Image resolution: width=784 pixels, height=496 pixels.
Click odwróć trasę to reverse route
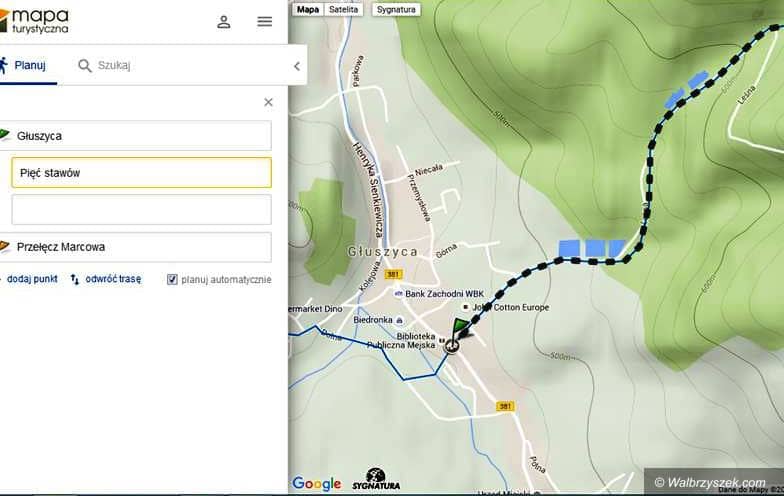pyautogui.click(x=106, y=280)
